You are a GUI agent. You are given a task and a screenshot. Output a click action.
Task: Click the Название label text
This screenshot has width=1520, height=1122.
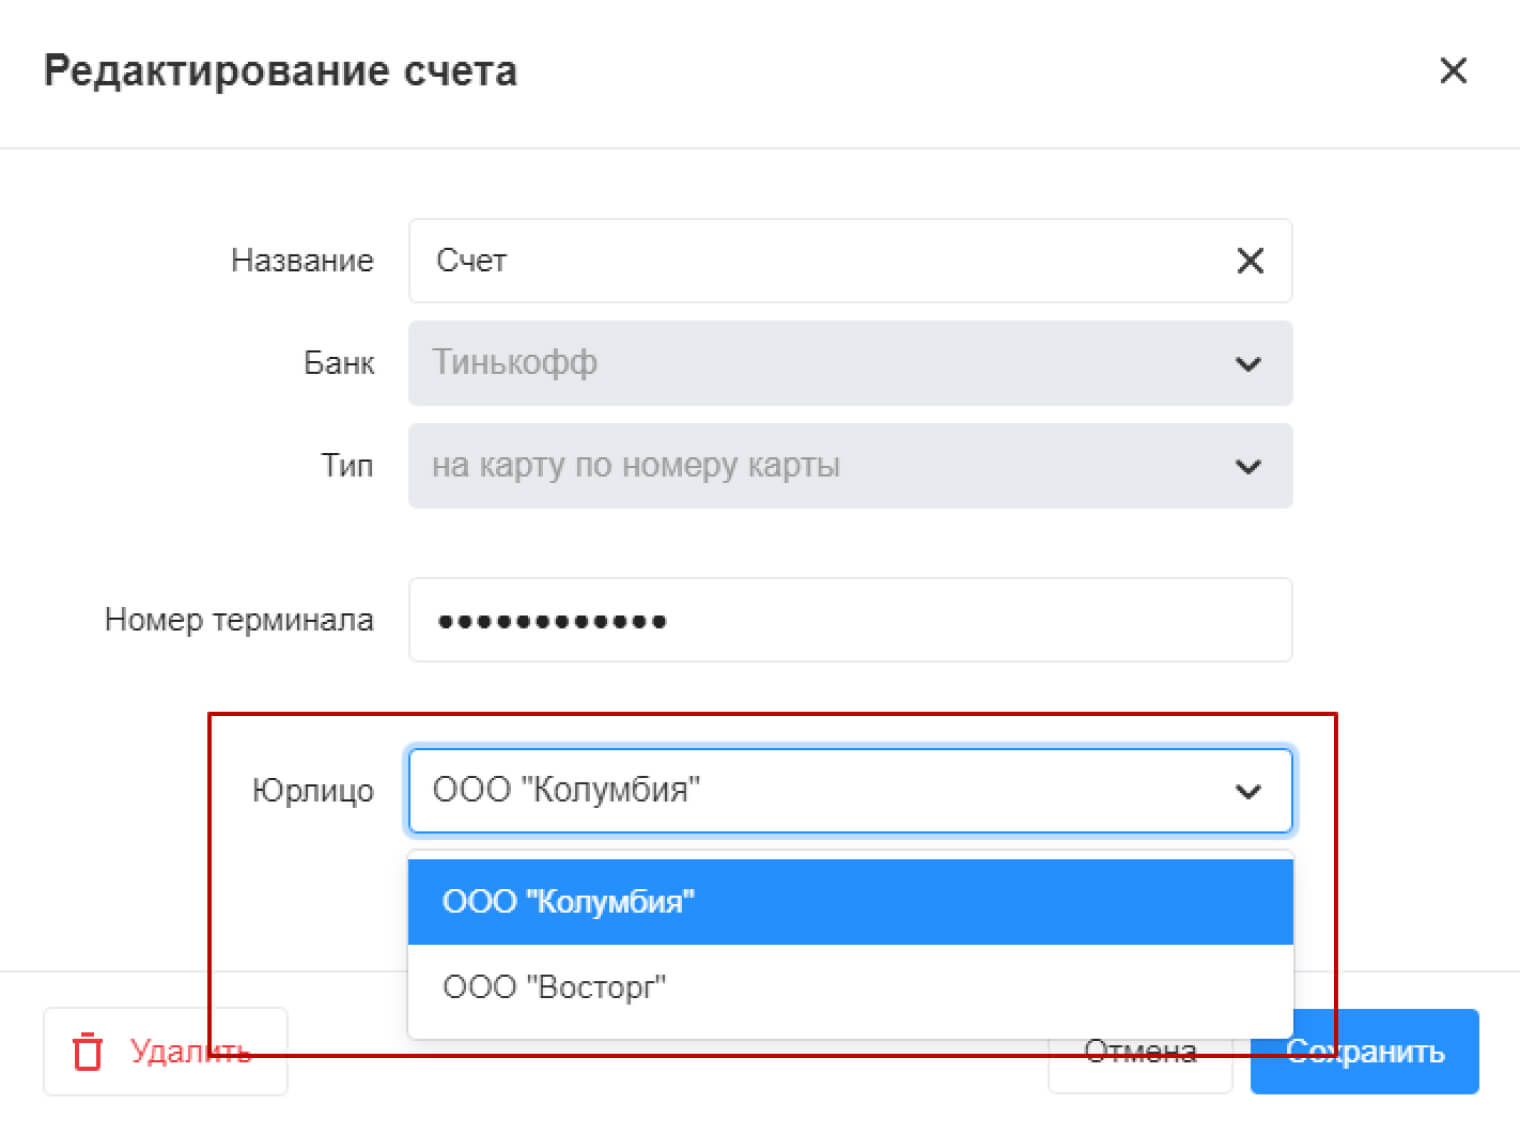click(x=302, y=261)
